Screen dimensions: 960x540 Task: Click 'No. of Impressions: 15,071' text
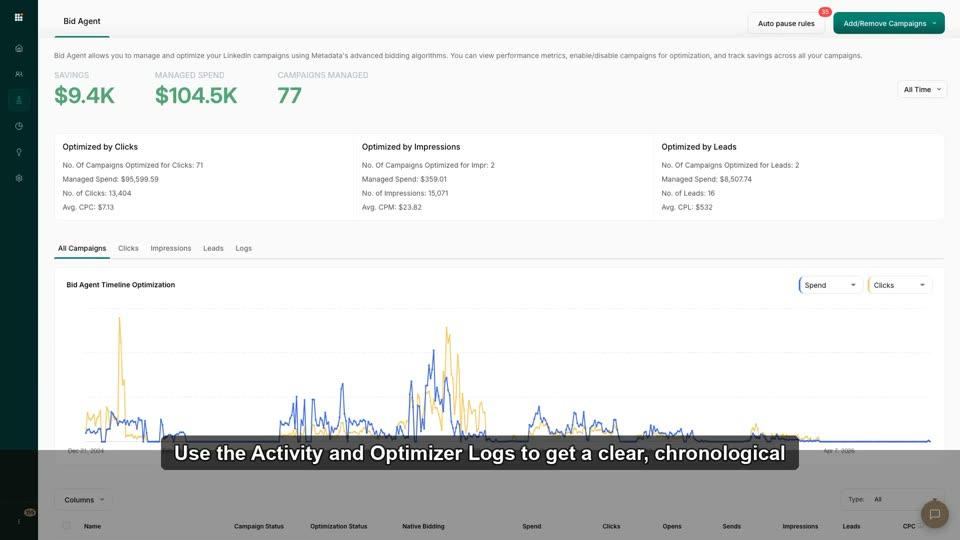[405, 193]
